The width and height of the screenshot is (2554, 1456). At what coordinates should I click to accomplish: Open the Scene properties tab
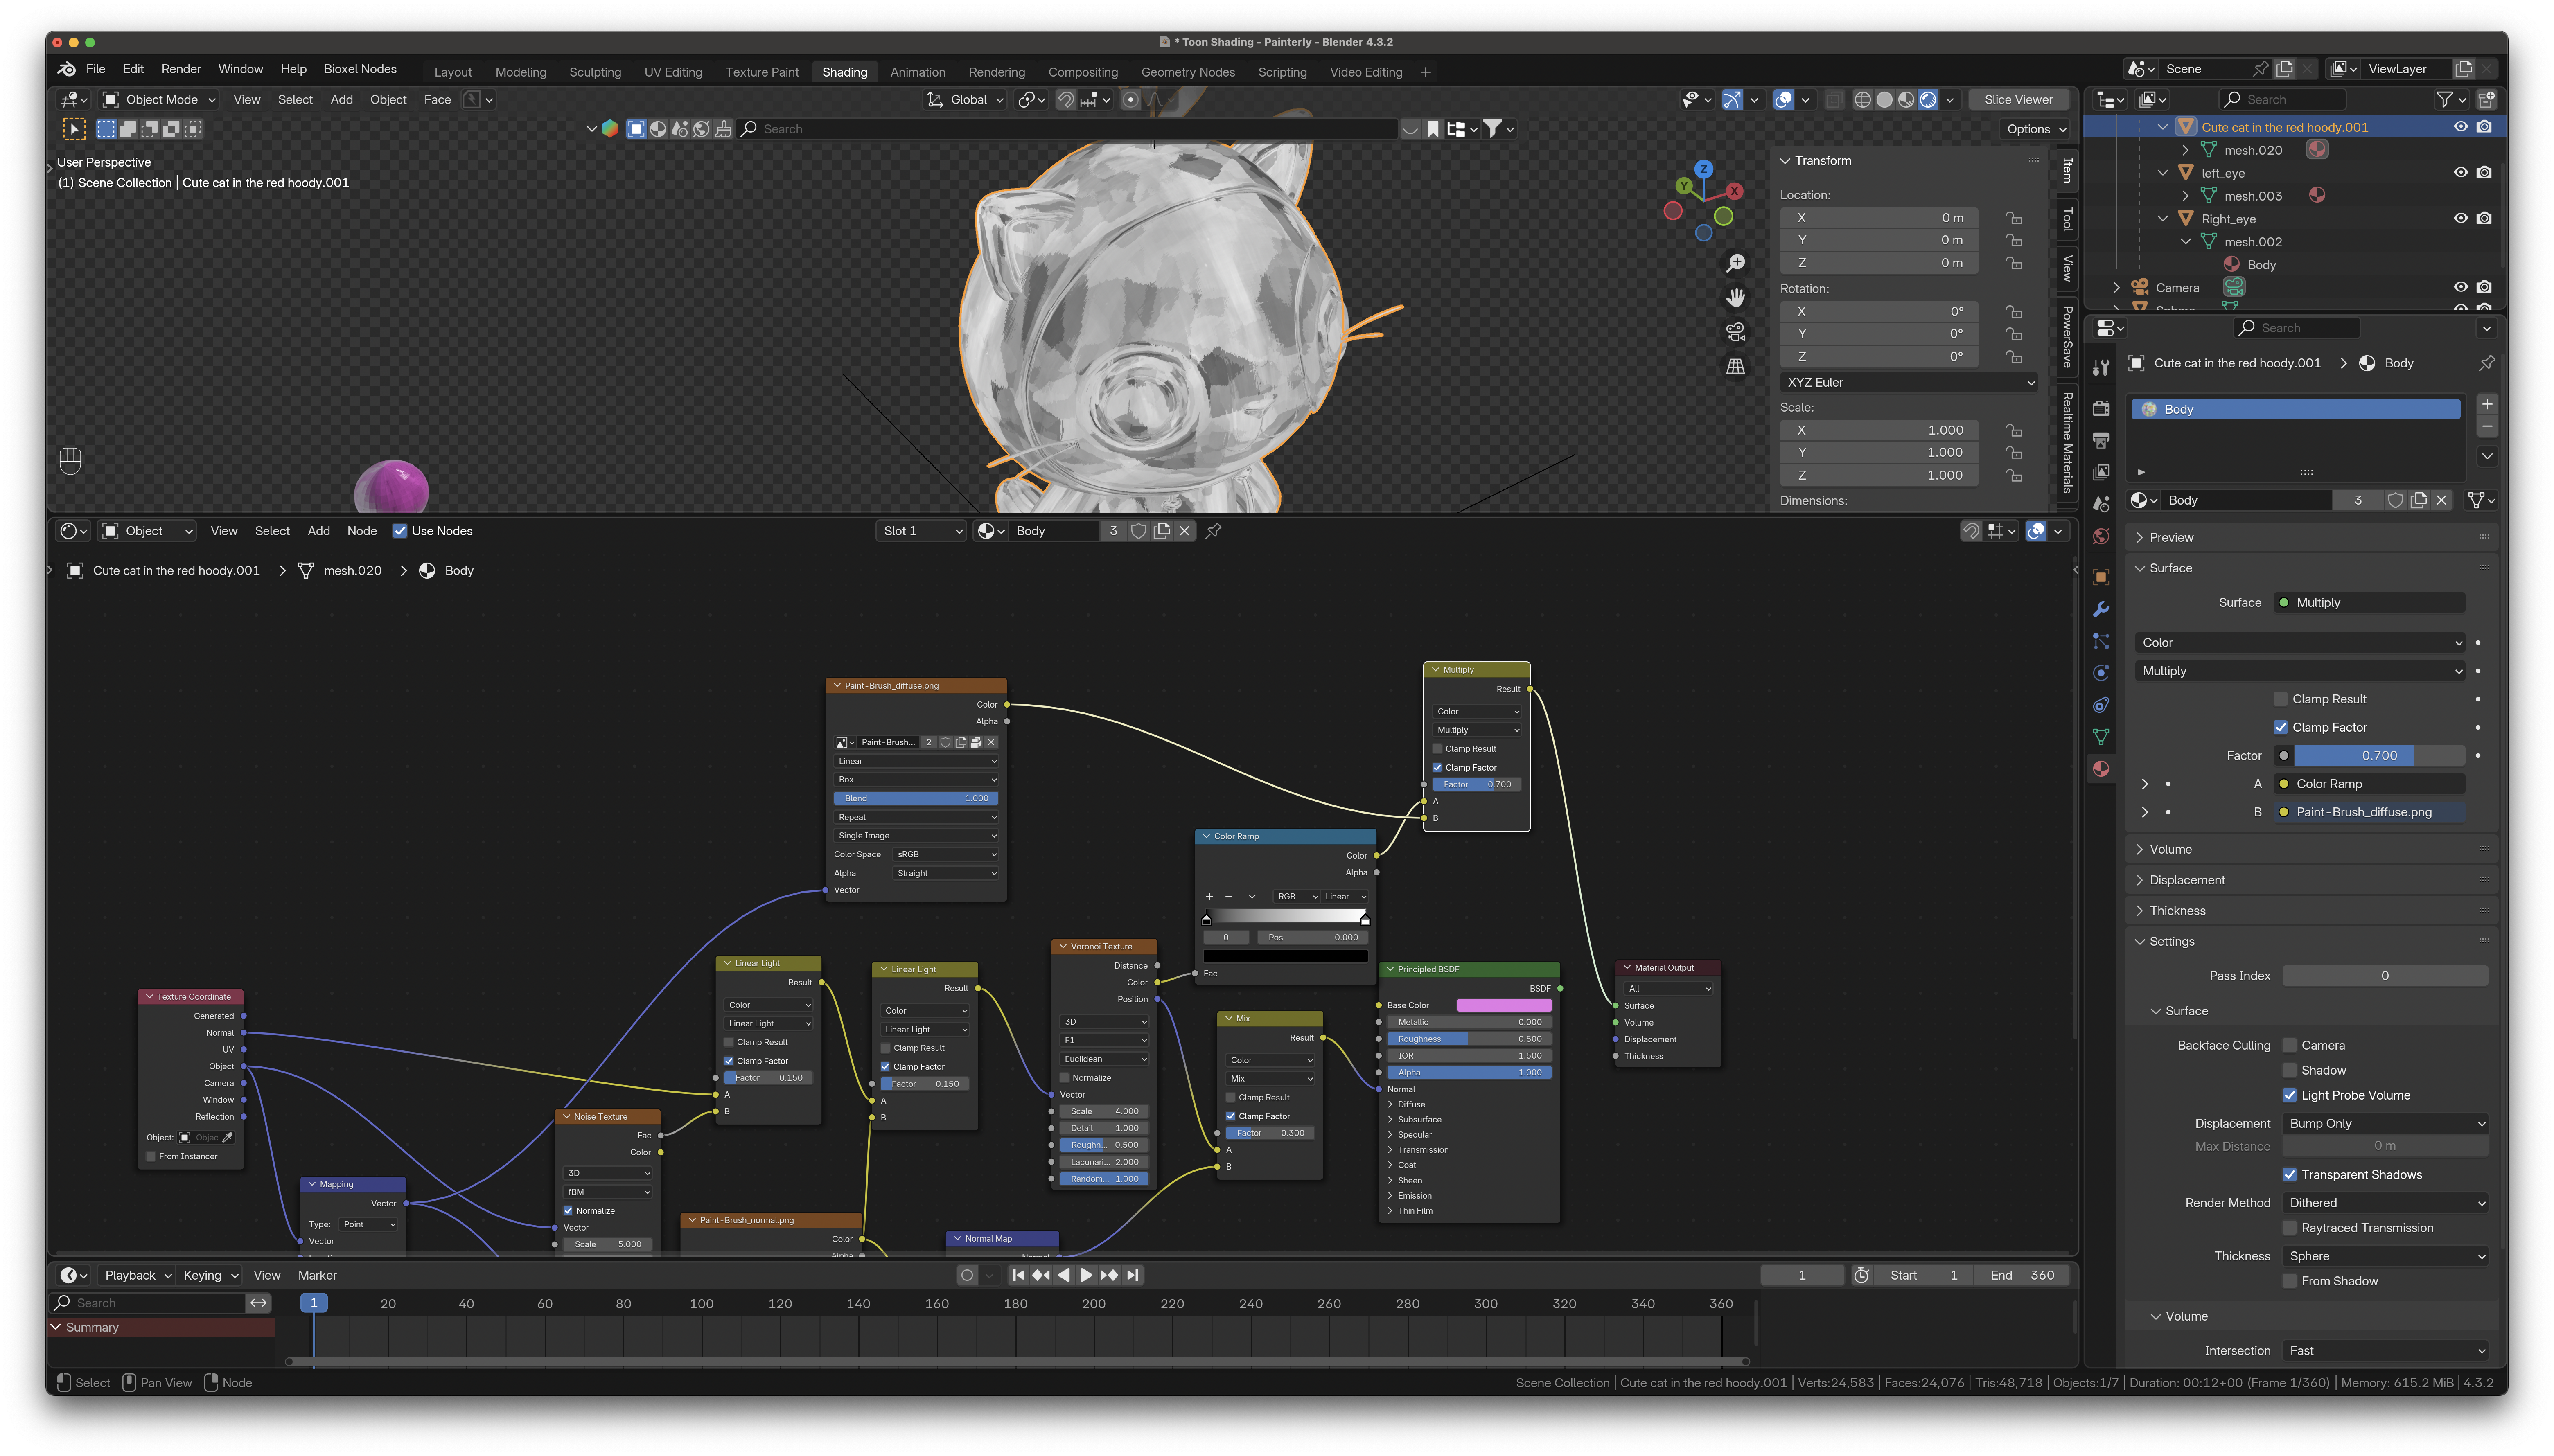2101,504
